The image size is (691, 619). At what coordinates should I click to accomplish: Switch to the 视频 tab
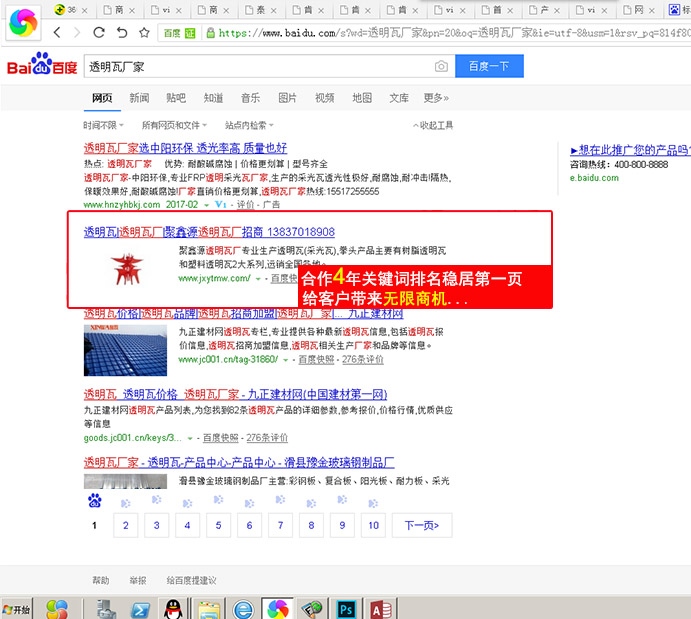(x=325, y=98)
